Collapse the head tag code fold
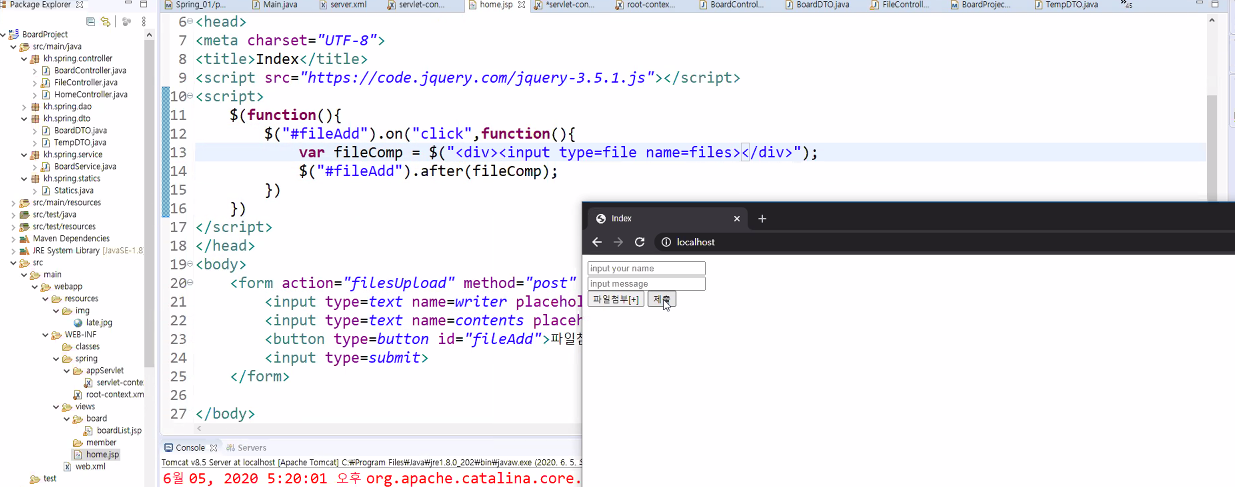 [190, 22]
